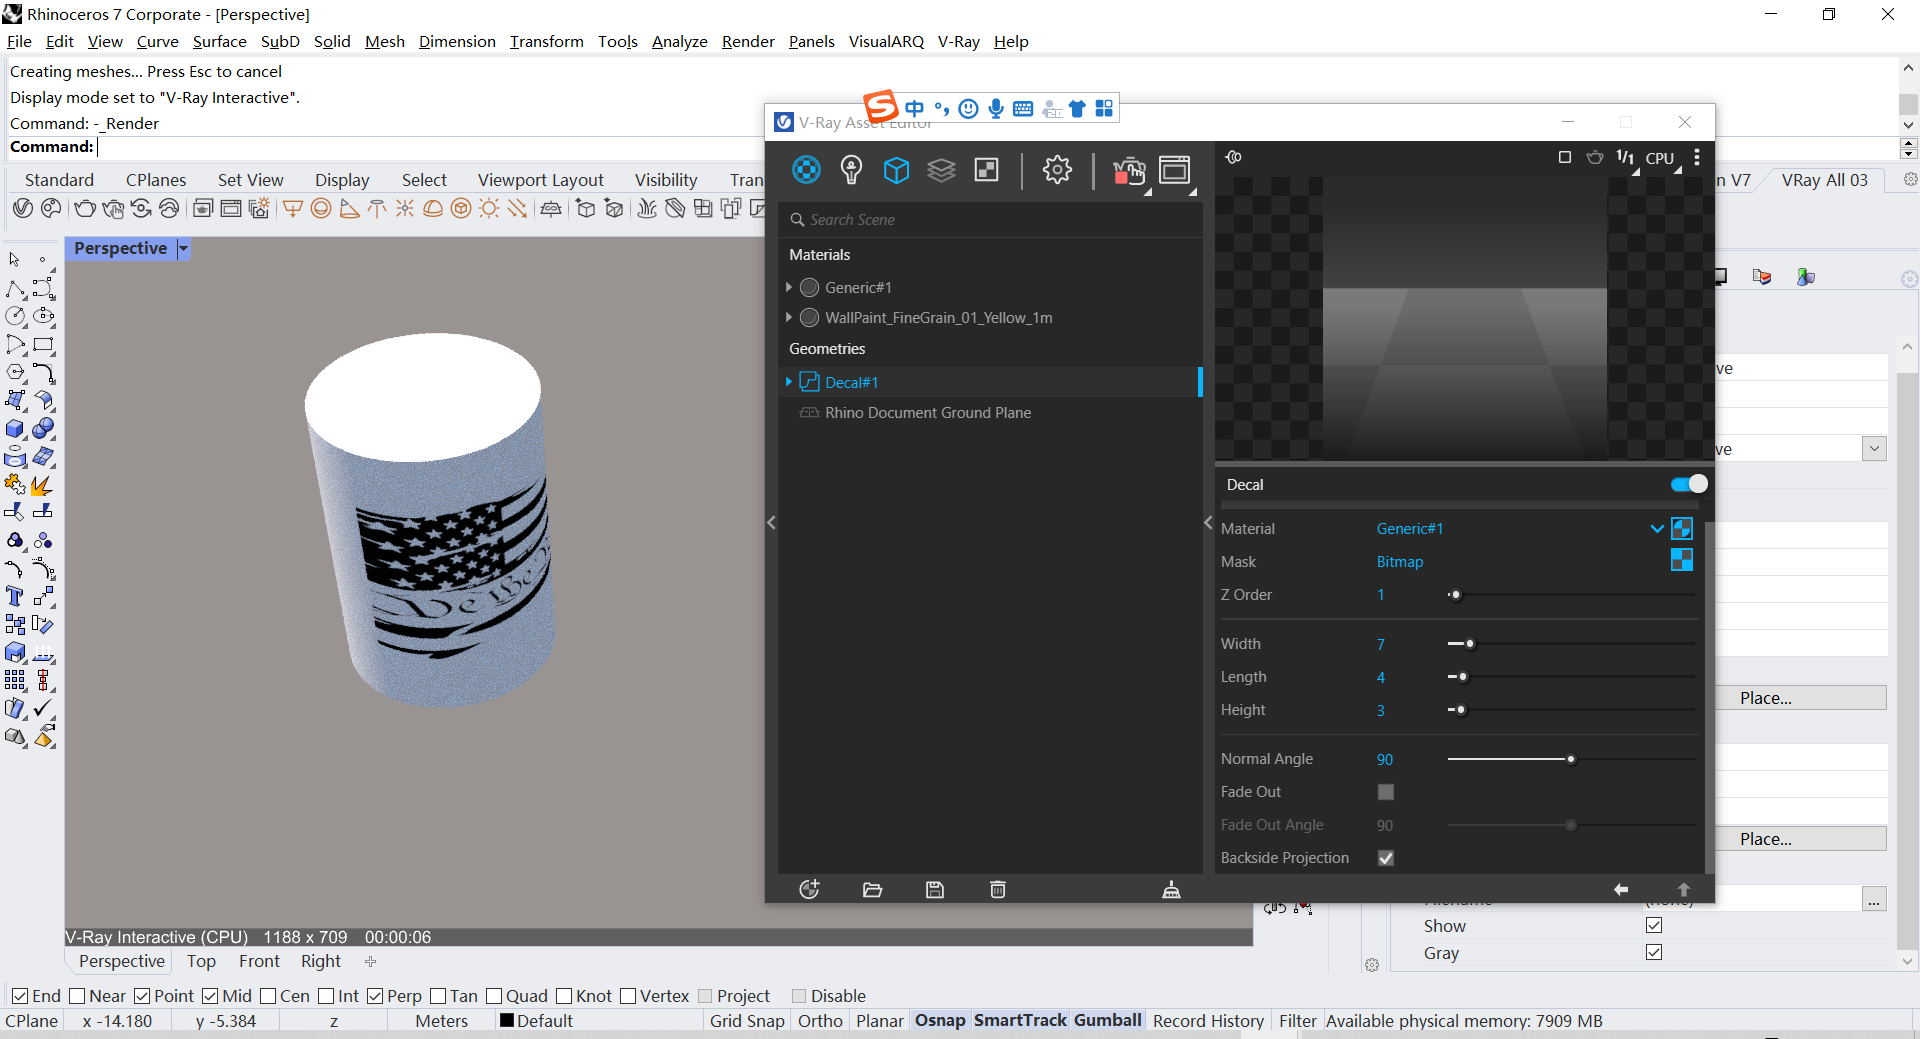Switch to the Lights category bulb icon
The height and width of the screenshot is (1039, 1920).
[851, 170]
